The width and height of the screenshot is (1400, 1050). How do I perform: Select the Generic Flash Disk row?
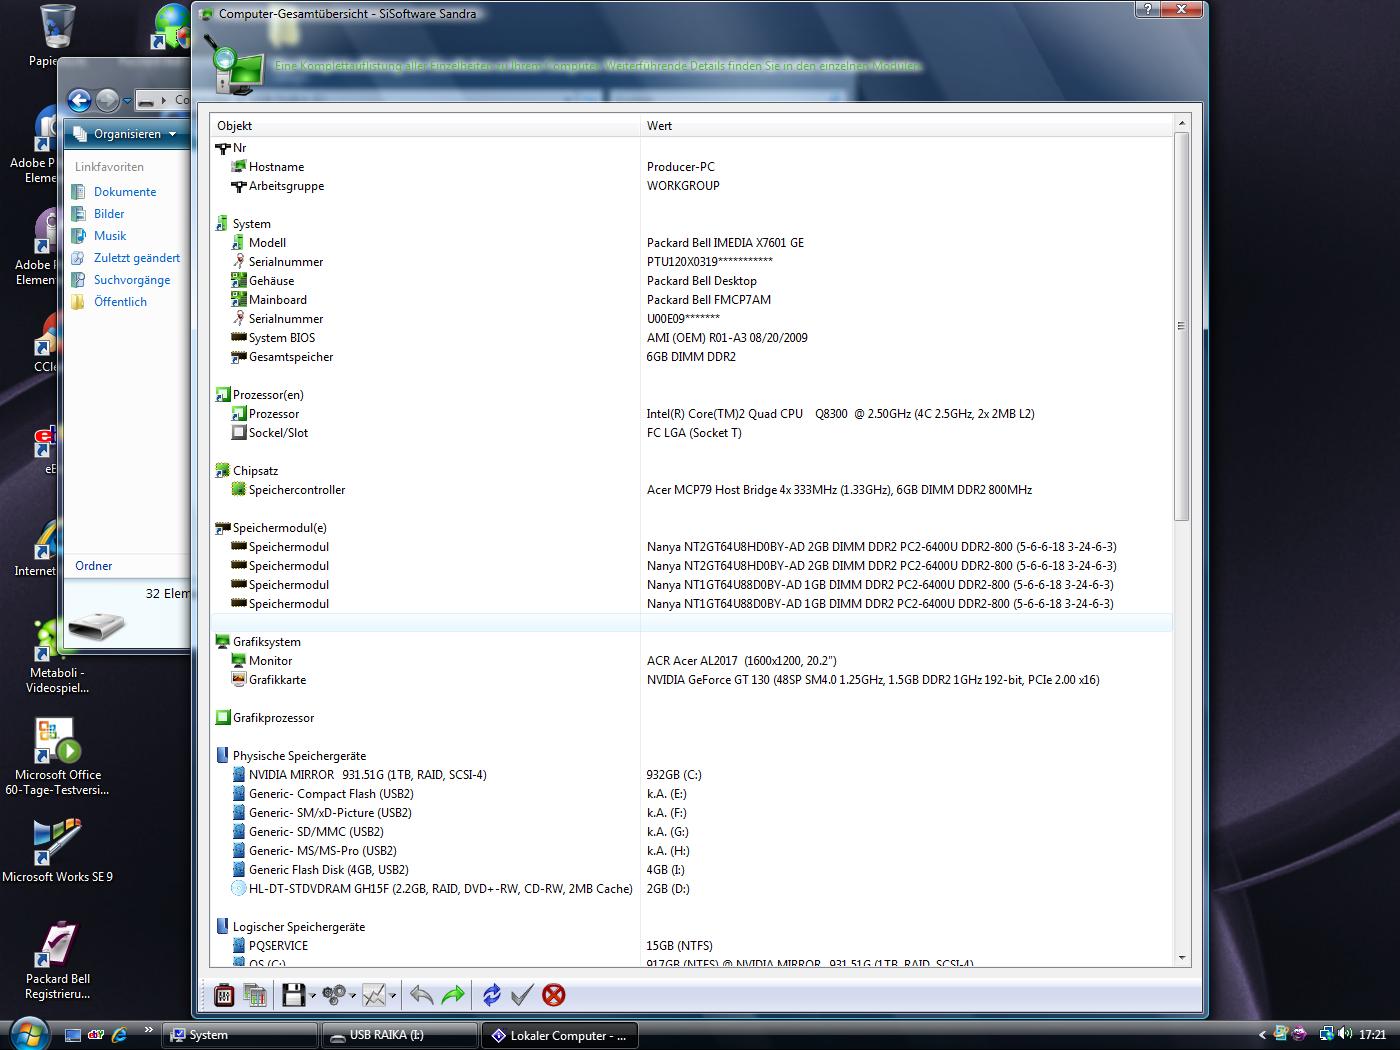pyautogui.click(x=690, y=870)
